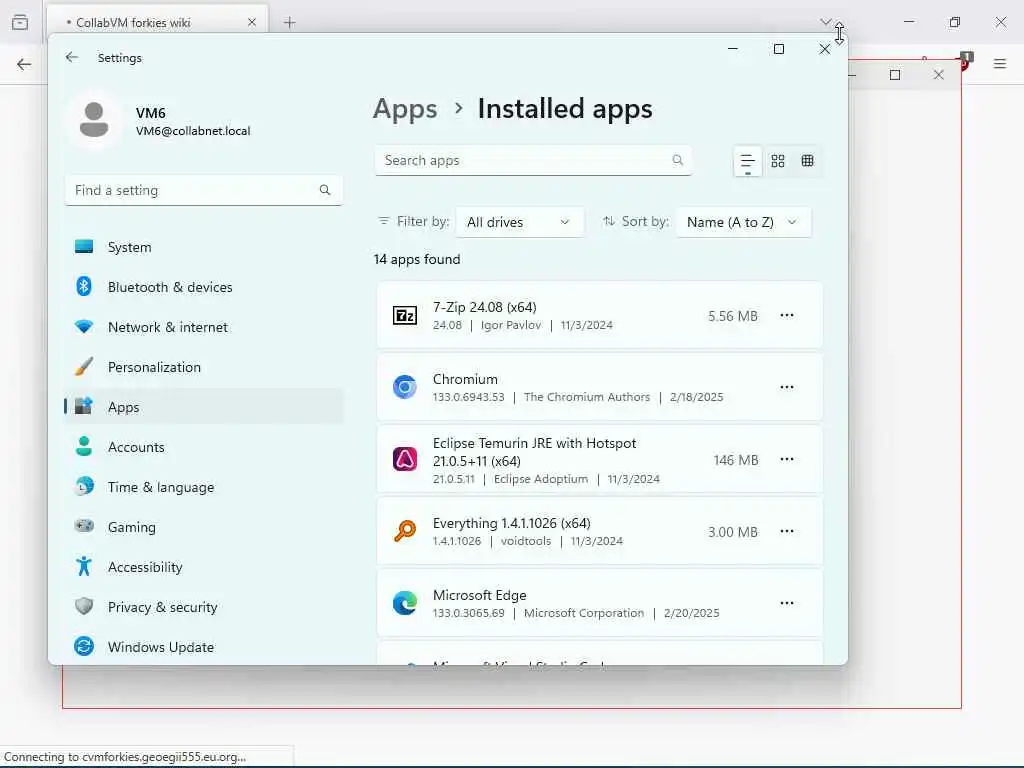Click the Filter by label

[x=423, y=221]
